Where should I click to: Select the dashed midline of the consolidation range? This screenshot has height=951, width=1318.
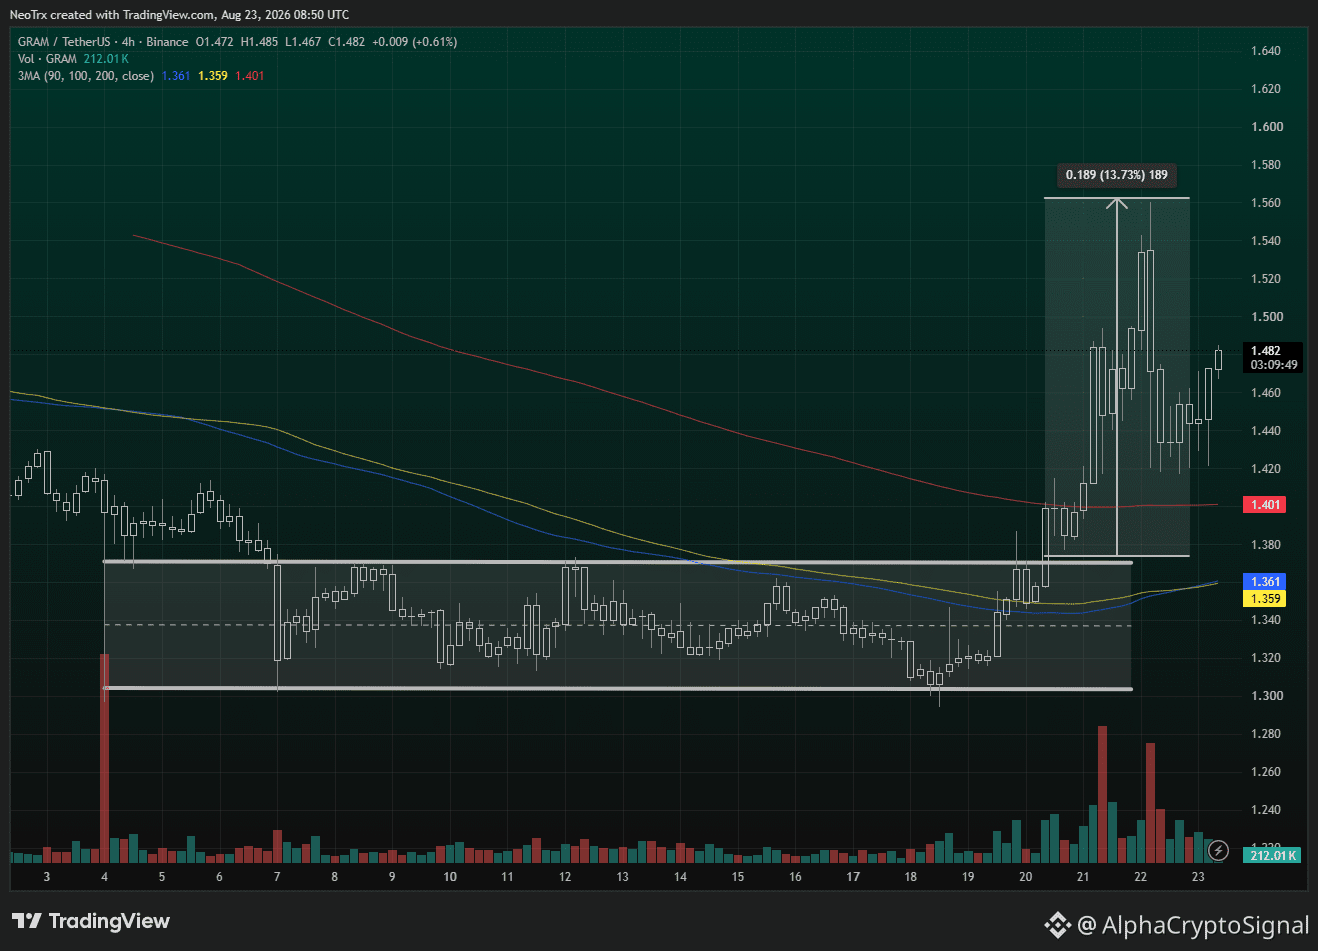pyautogui.click(x=618, y=626)
